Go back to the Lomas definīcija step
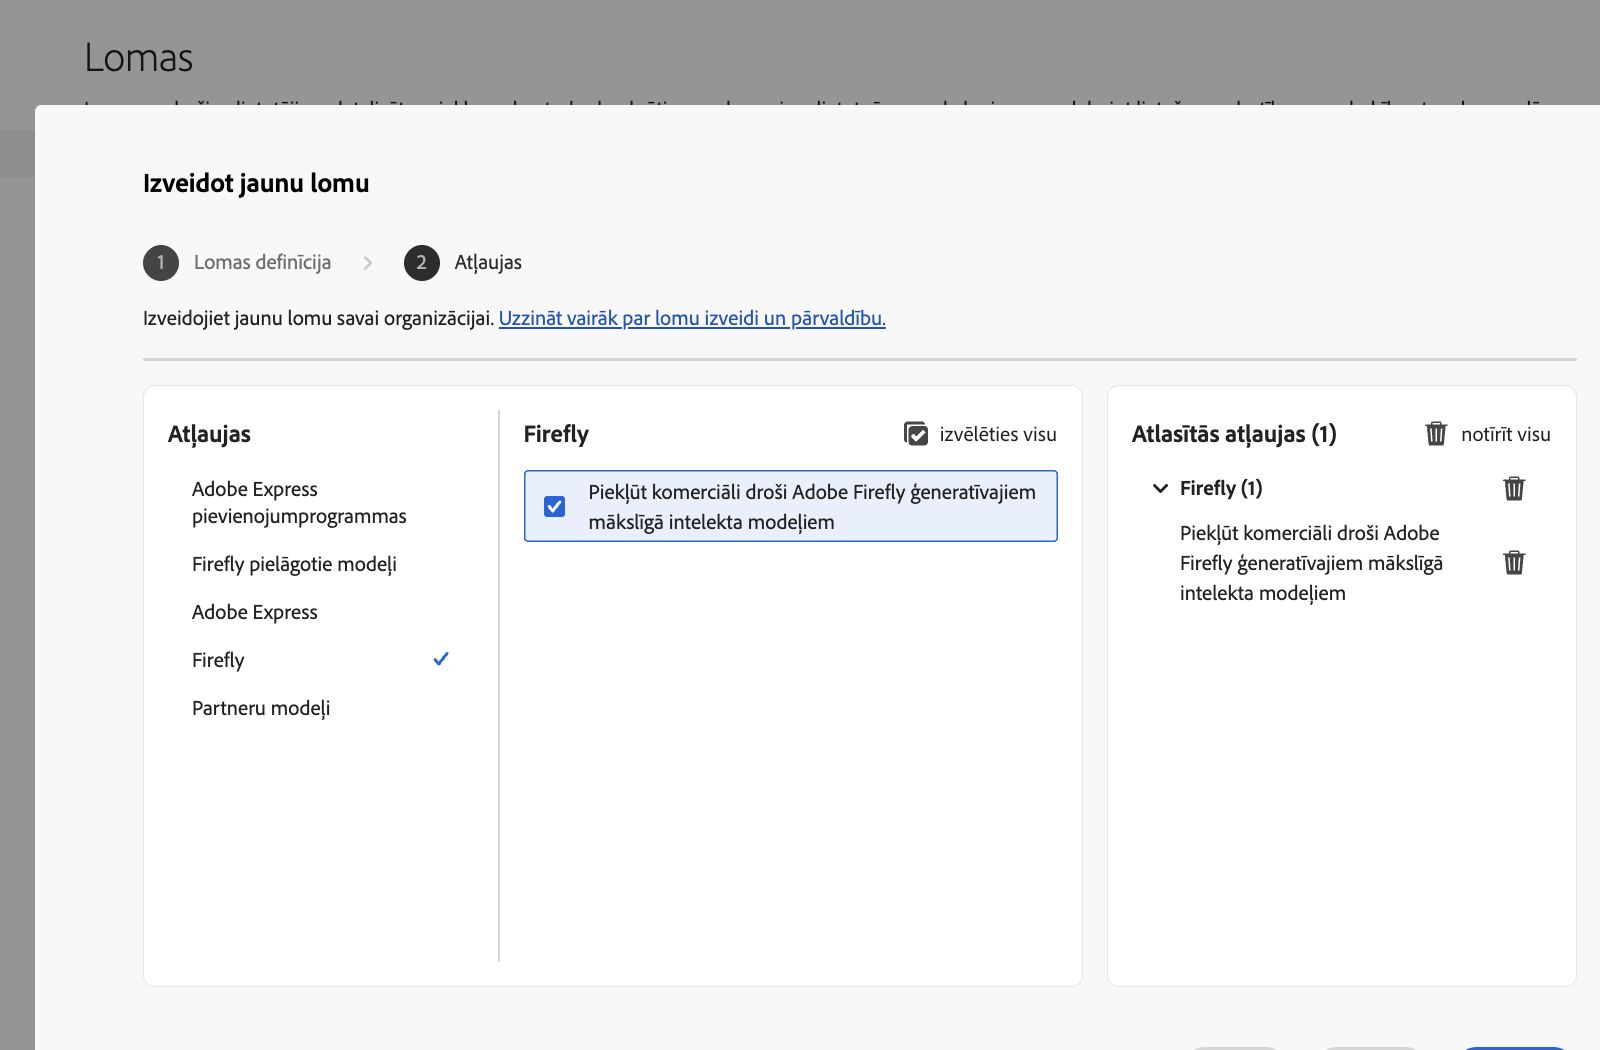 point(263,263)
